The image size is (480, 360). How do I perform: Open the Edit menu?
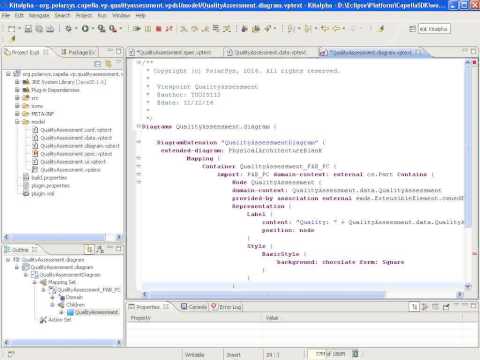tap(19, 15)
